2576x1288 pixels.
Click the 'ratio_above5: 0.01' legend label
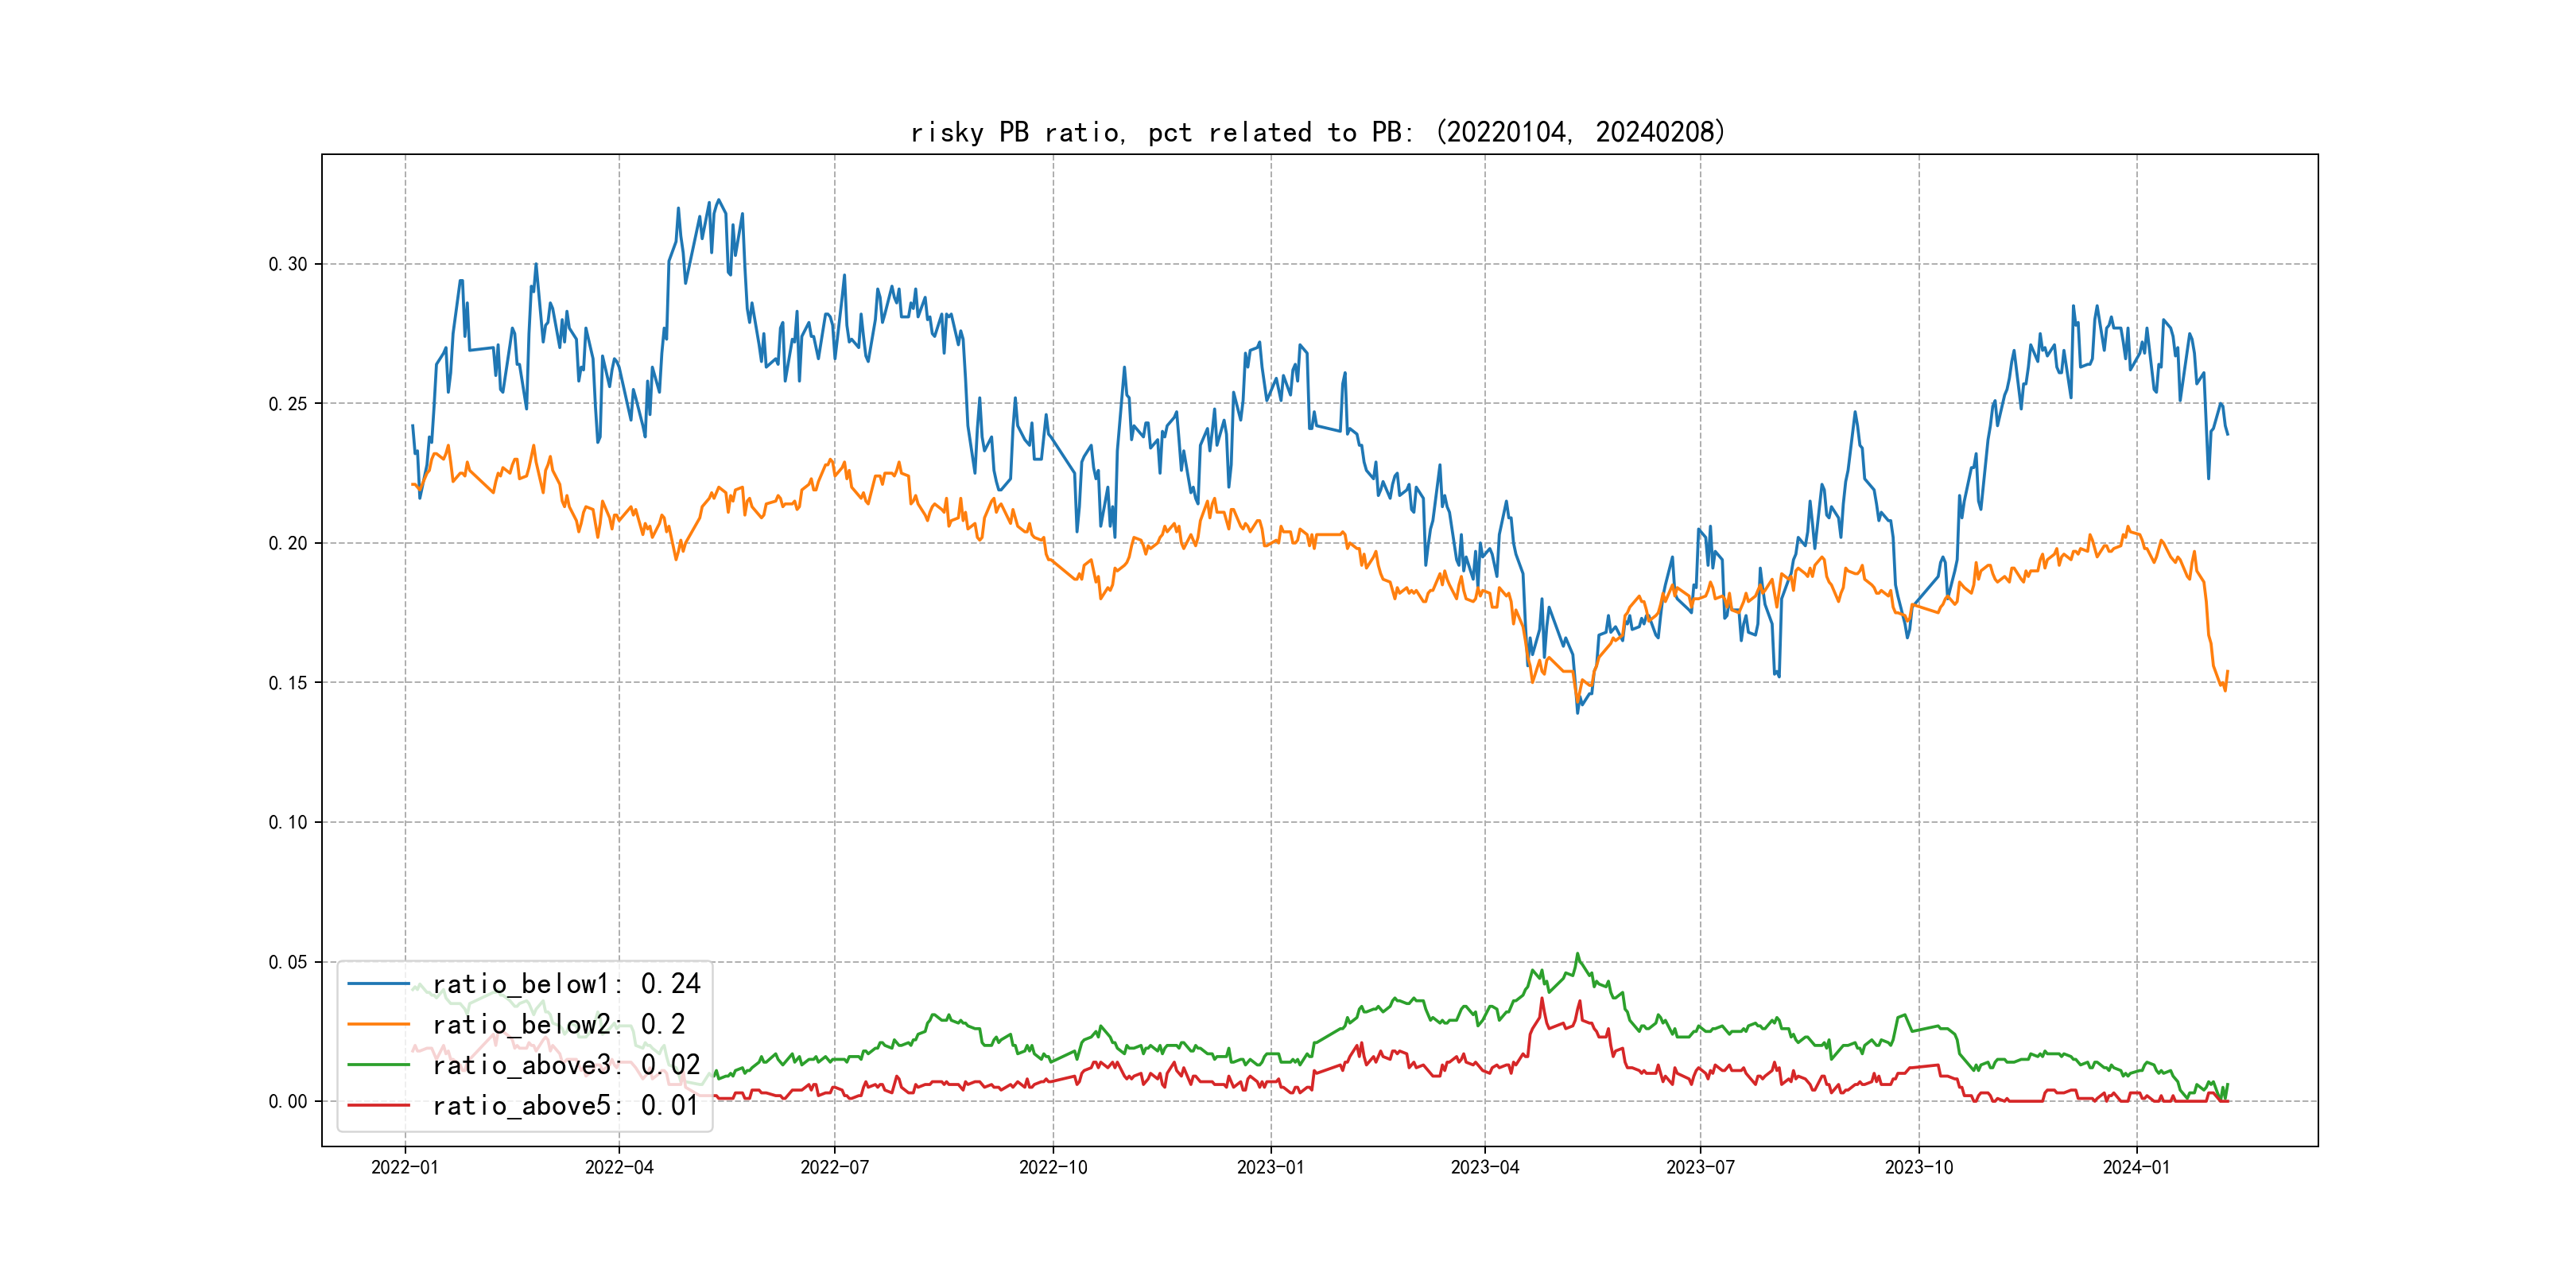pos(566,1105)
